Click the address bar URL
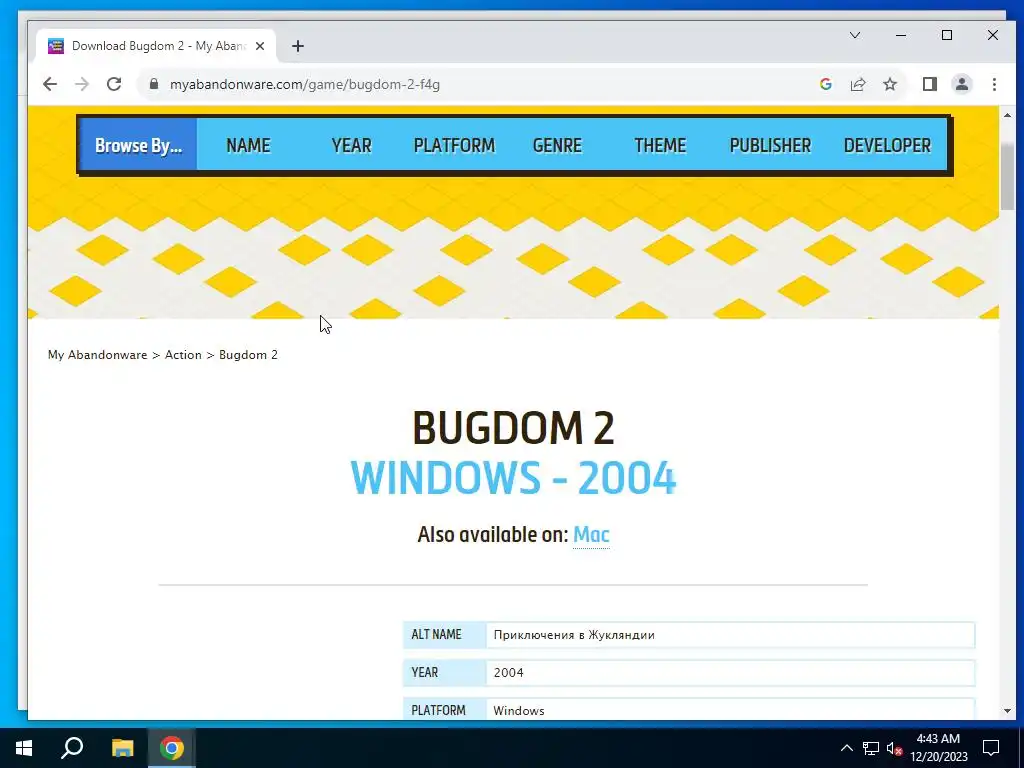Image resolution: width=1024 pixels, height=768 pixels. pos(305,84)
